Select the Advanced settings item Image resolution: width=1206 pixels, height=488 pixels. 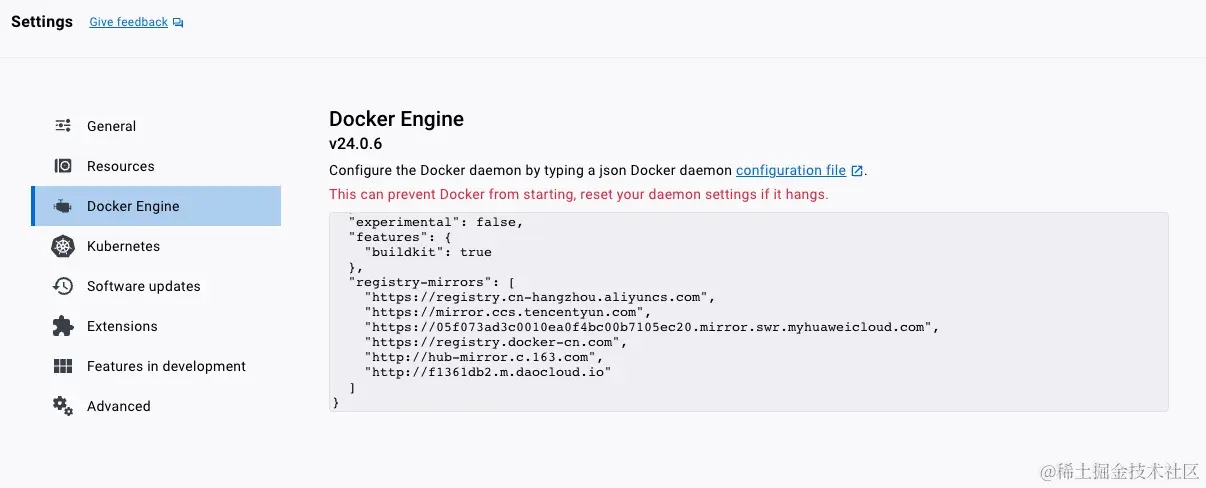pyautogui.click(x=156, y=406)
